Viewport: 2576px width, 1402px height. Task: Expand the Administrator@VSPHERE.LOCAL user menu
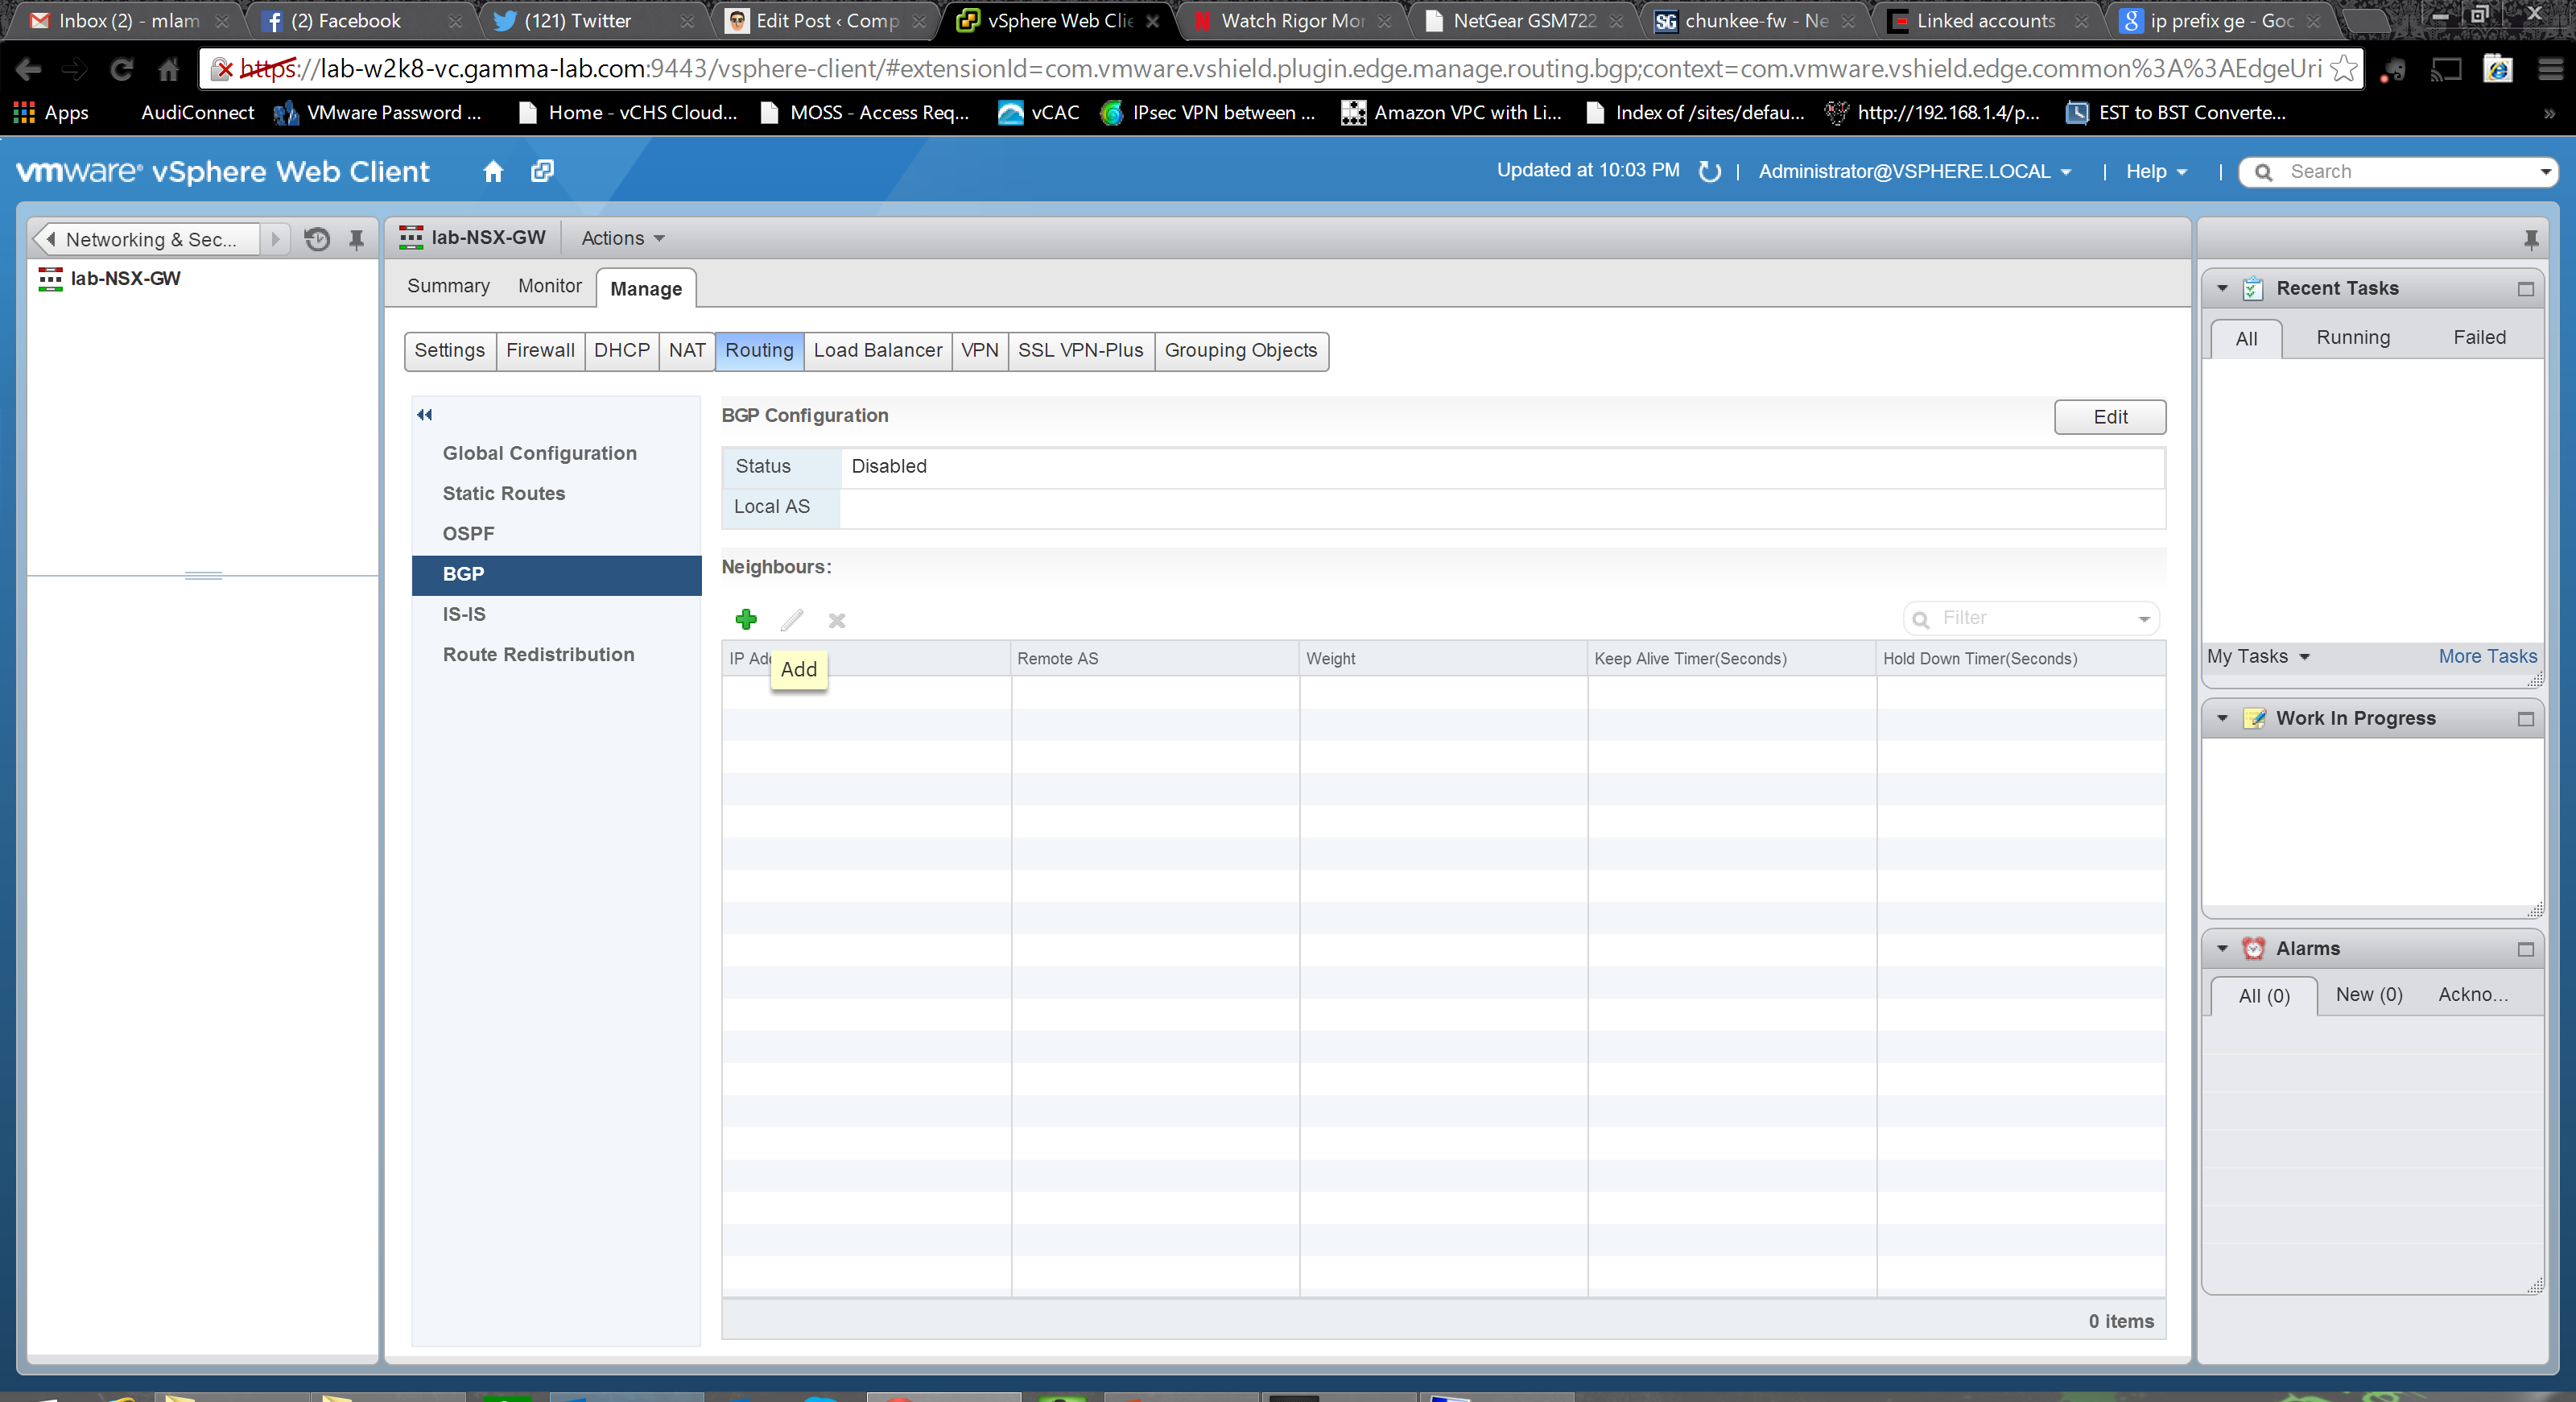tap(1914, 172)
